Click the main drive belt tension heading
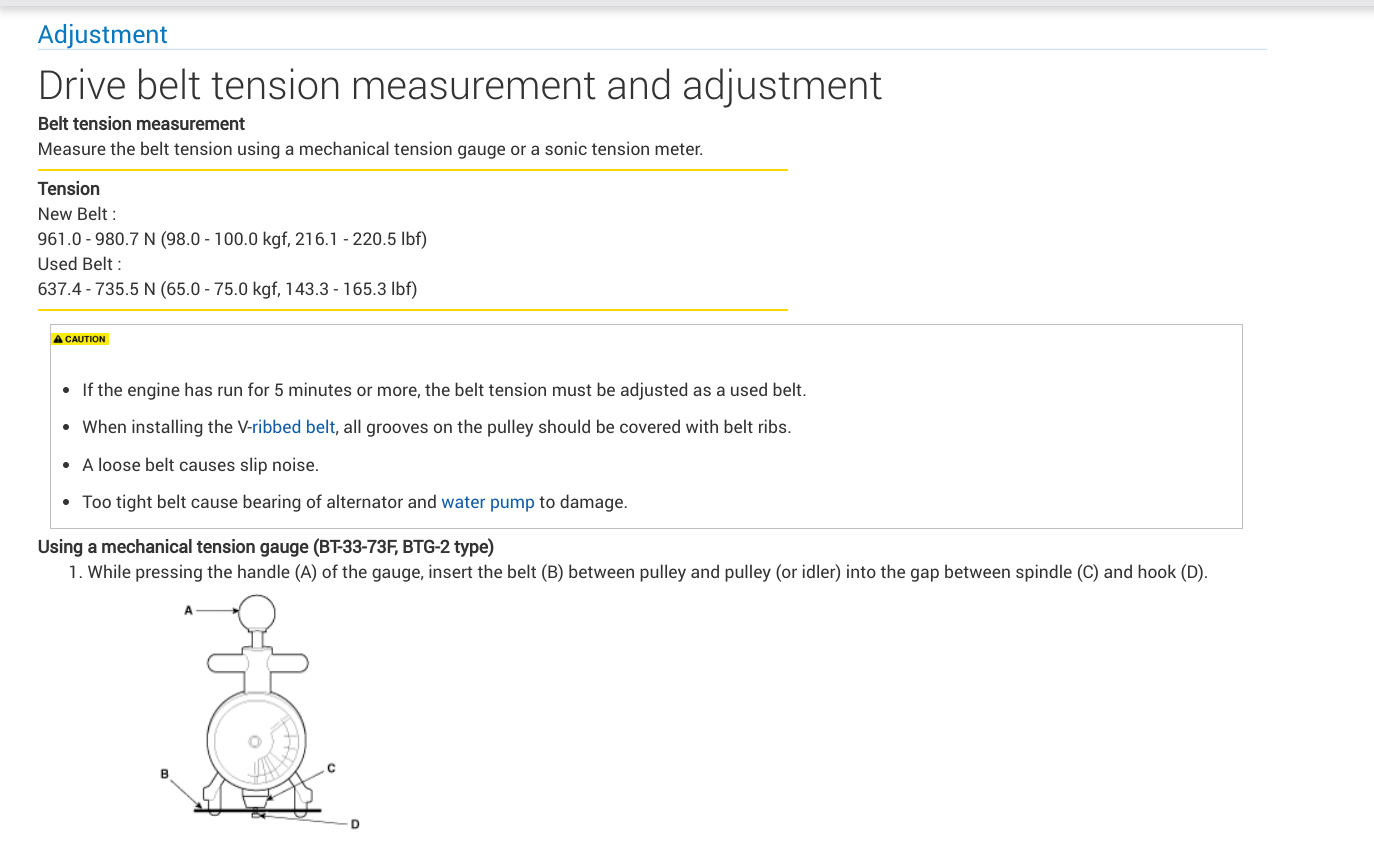This screenshot has height=842, width=1374. point(460,86)
